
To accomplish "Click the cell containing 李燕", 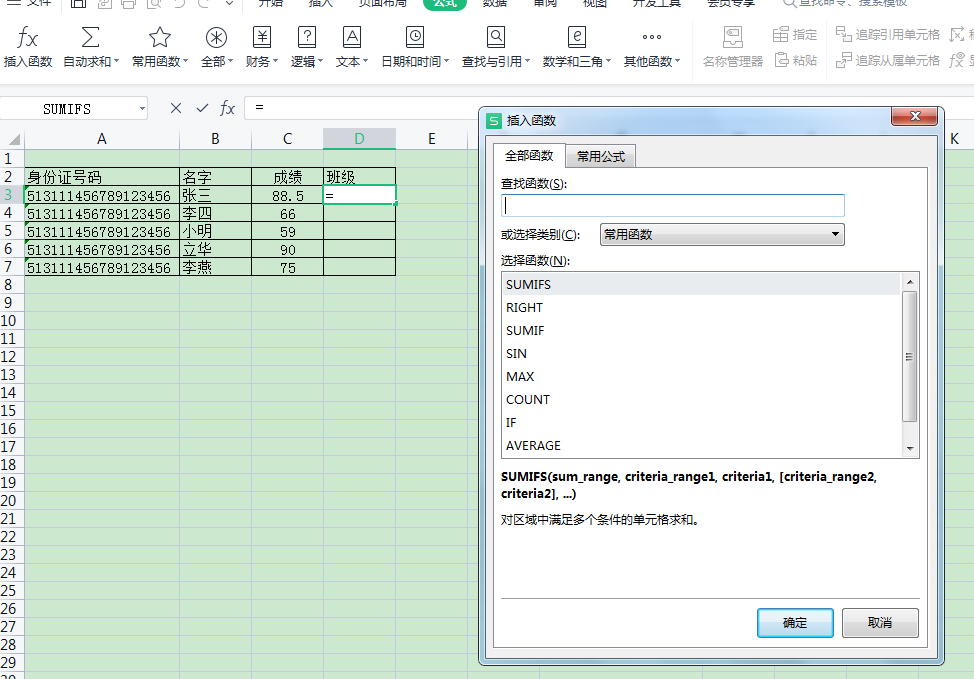I will [x=216, y=267].
